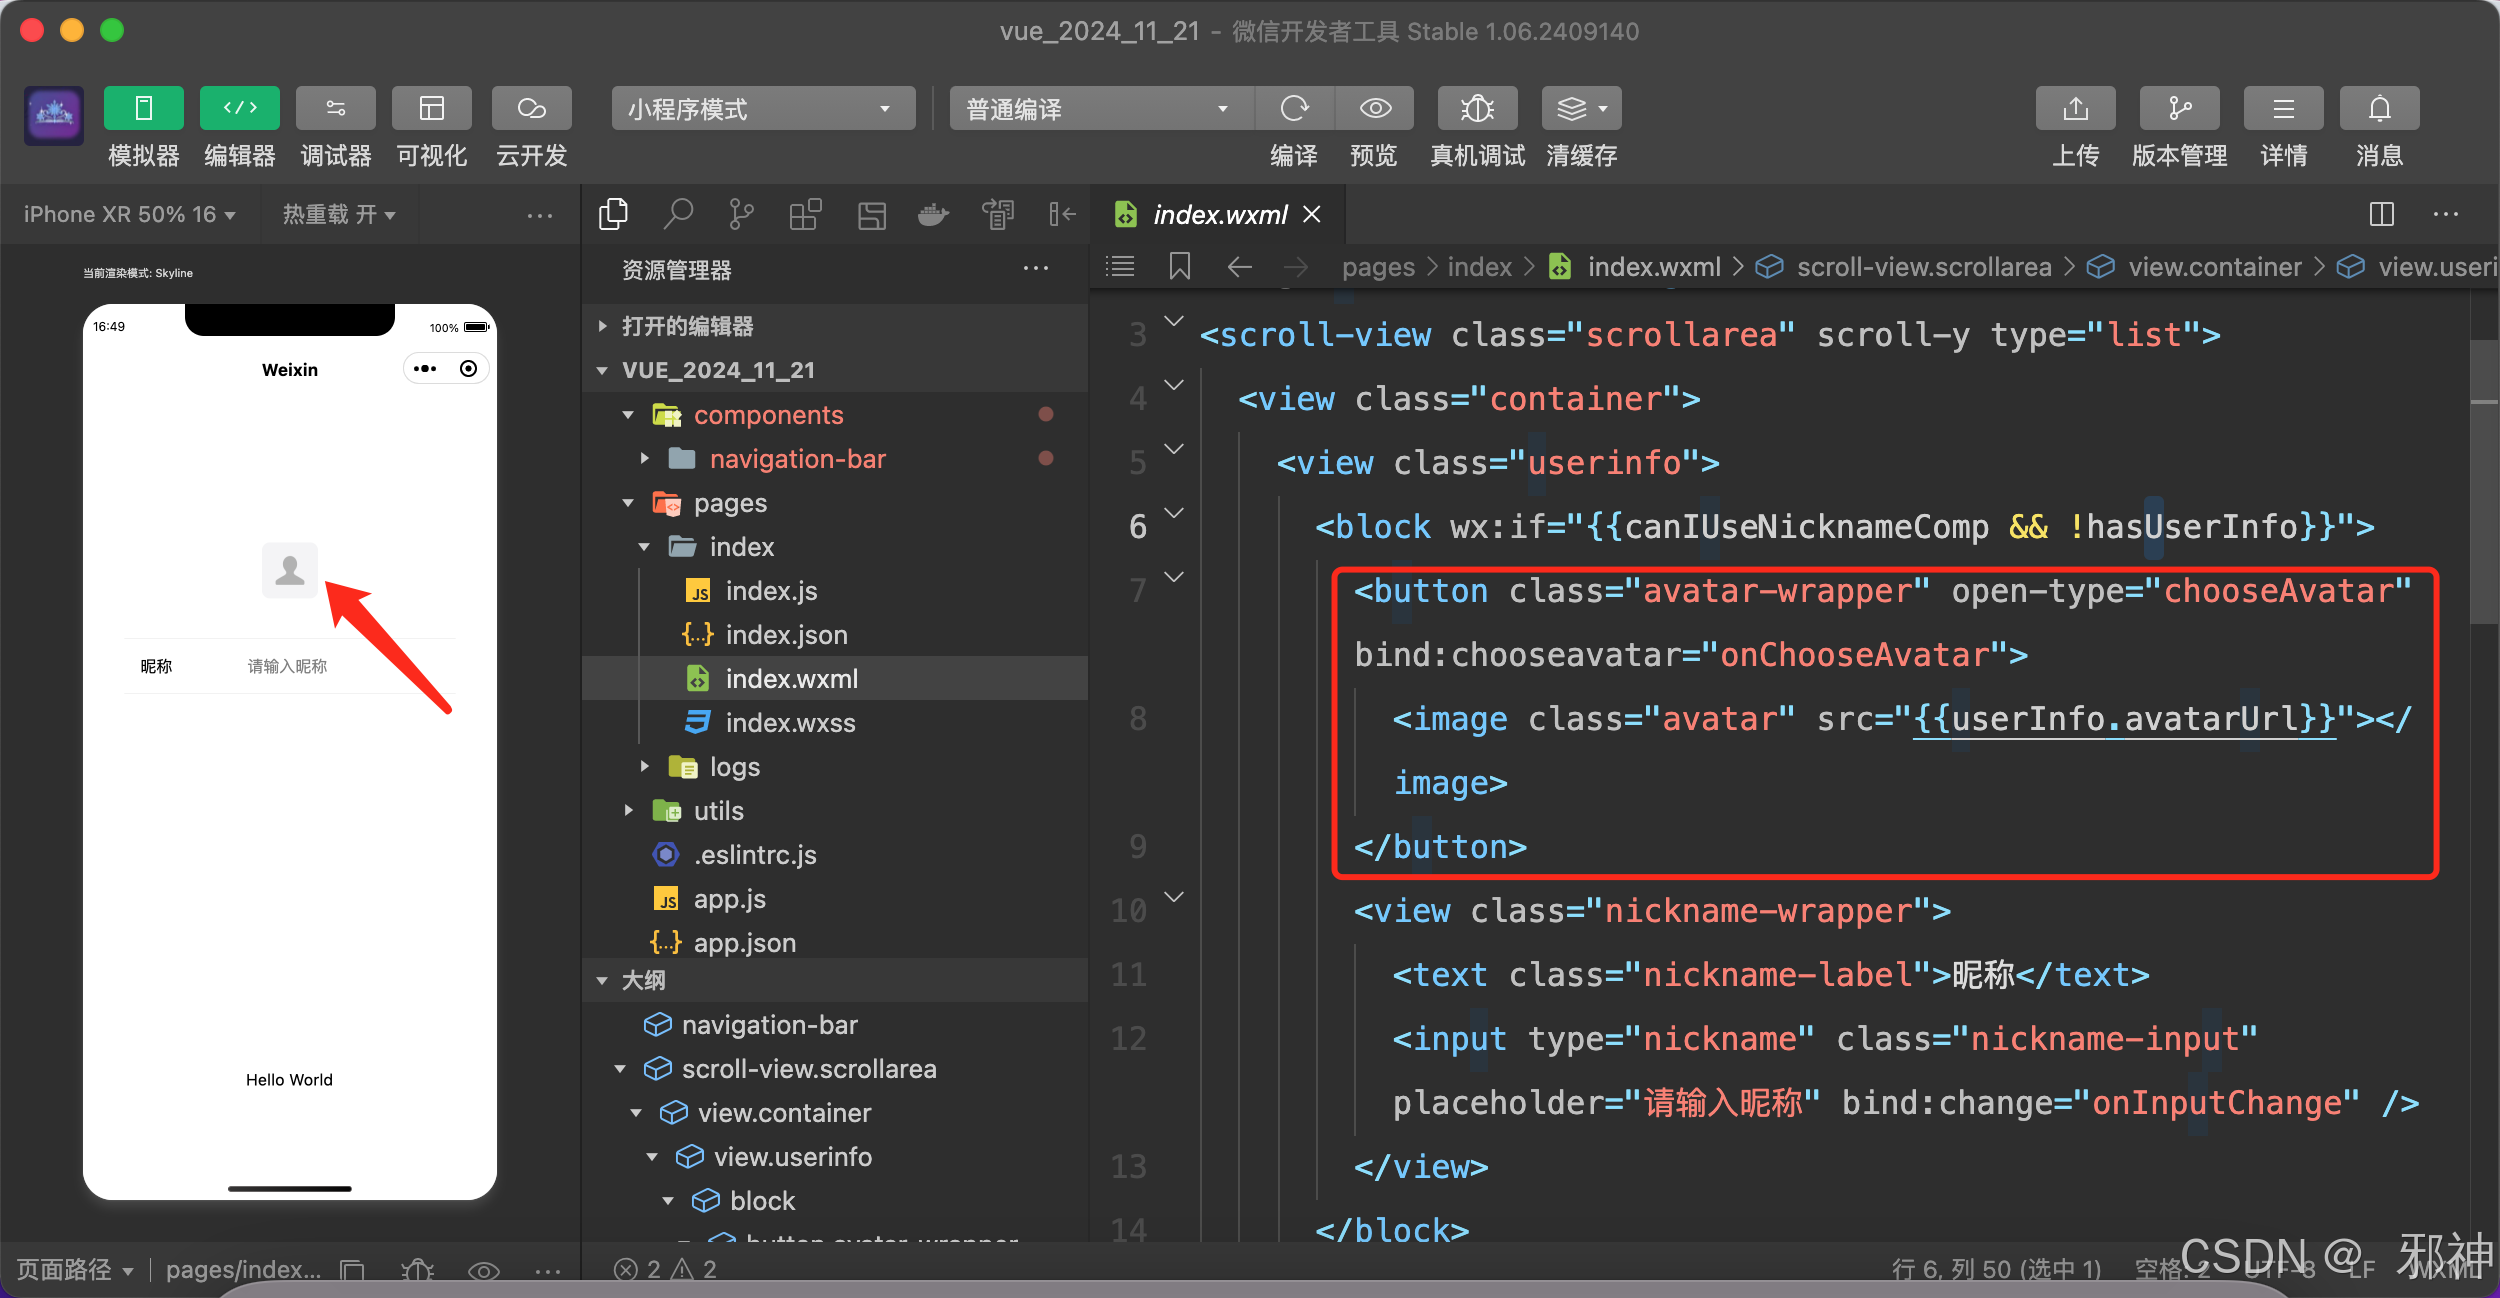The height and width of the screenshot is (1298, 2500).
Task: Toggle the simulator panel button
Action: [x=143, y=108]
